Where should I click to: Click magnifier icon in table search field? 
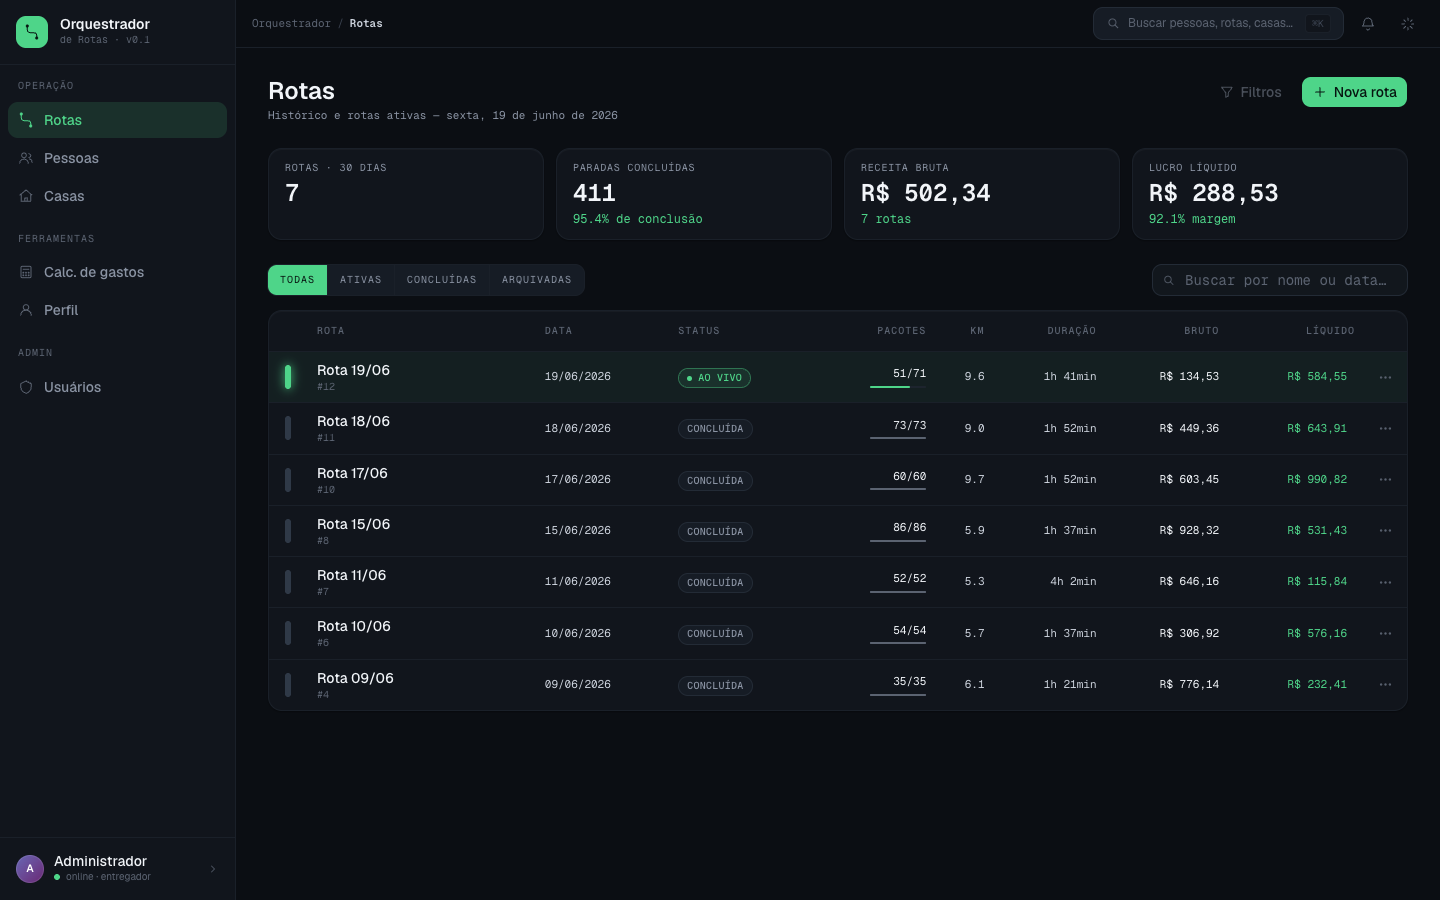click(x=1169, y=280)
